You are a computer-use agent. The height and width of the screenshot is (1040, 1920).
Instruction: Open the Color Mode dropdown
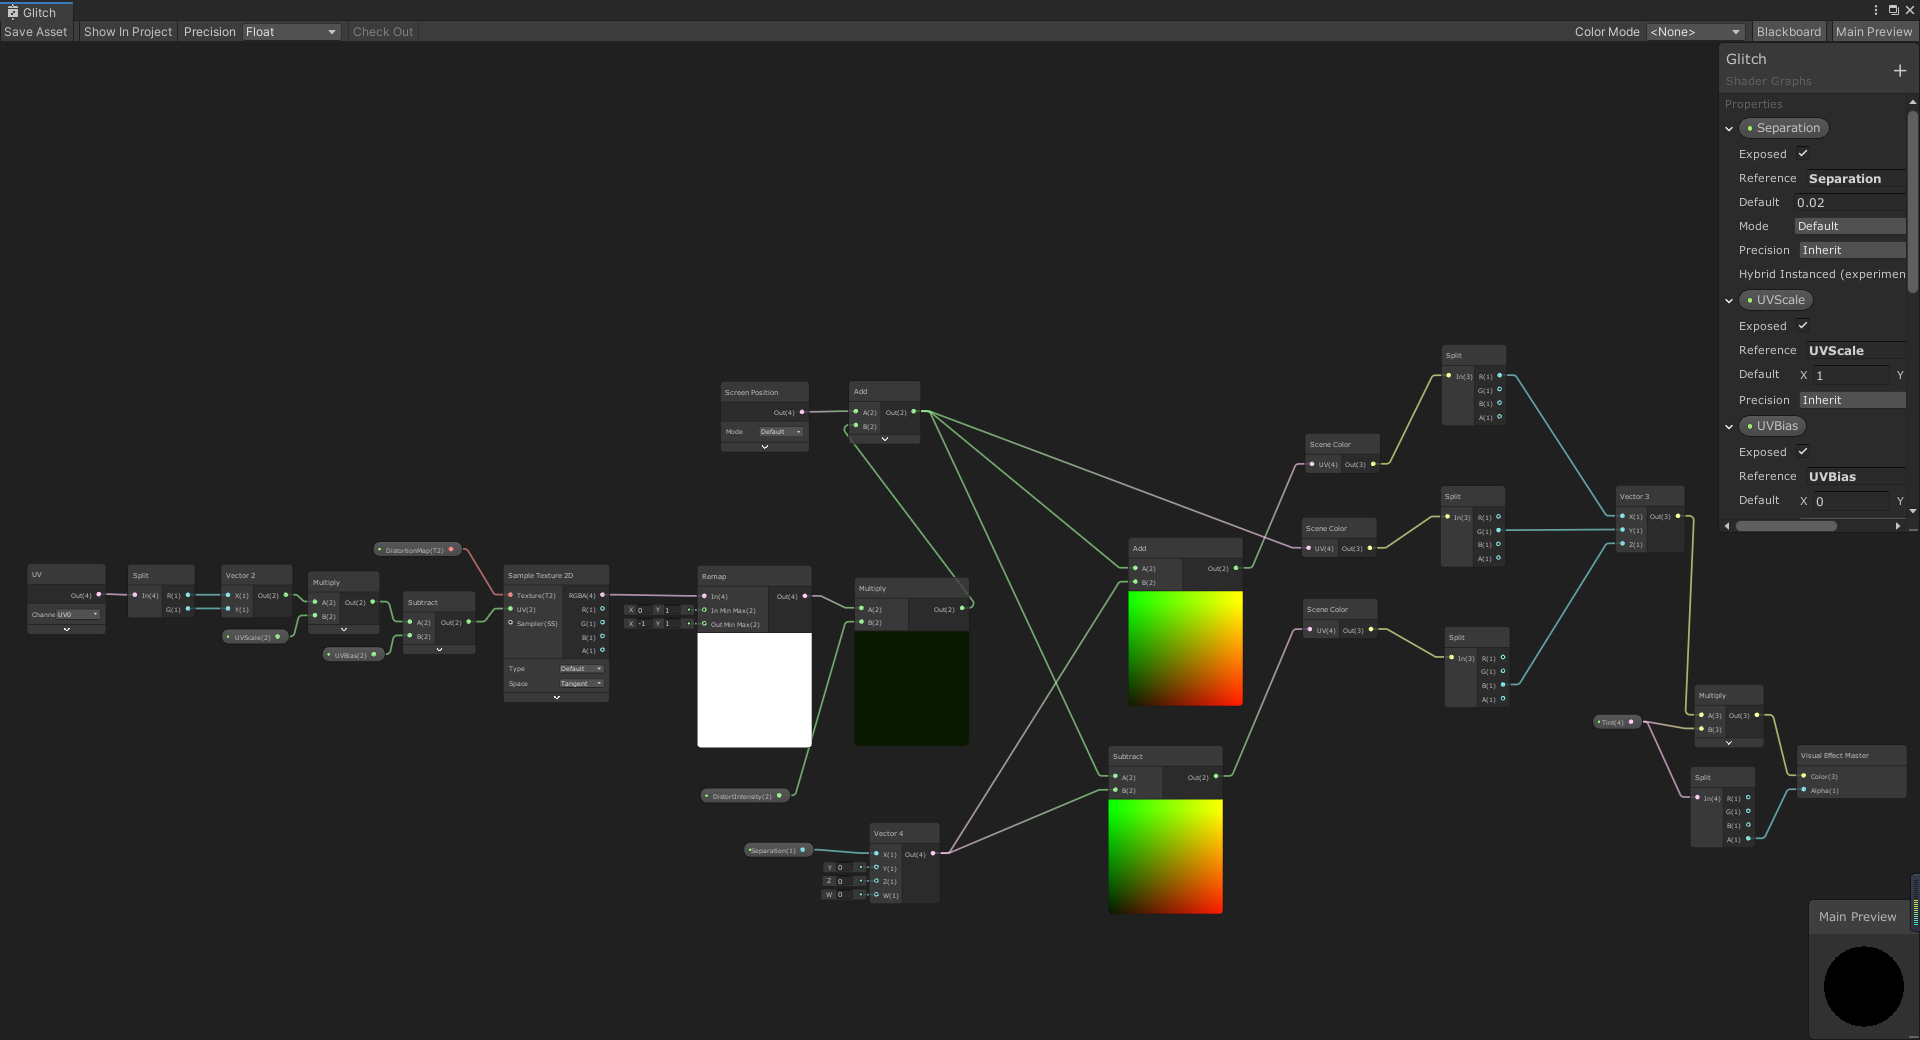point(1694,31)
